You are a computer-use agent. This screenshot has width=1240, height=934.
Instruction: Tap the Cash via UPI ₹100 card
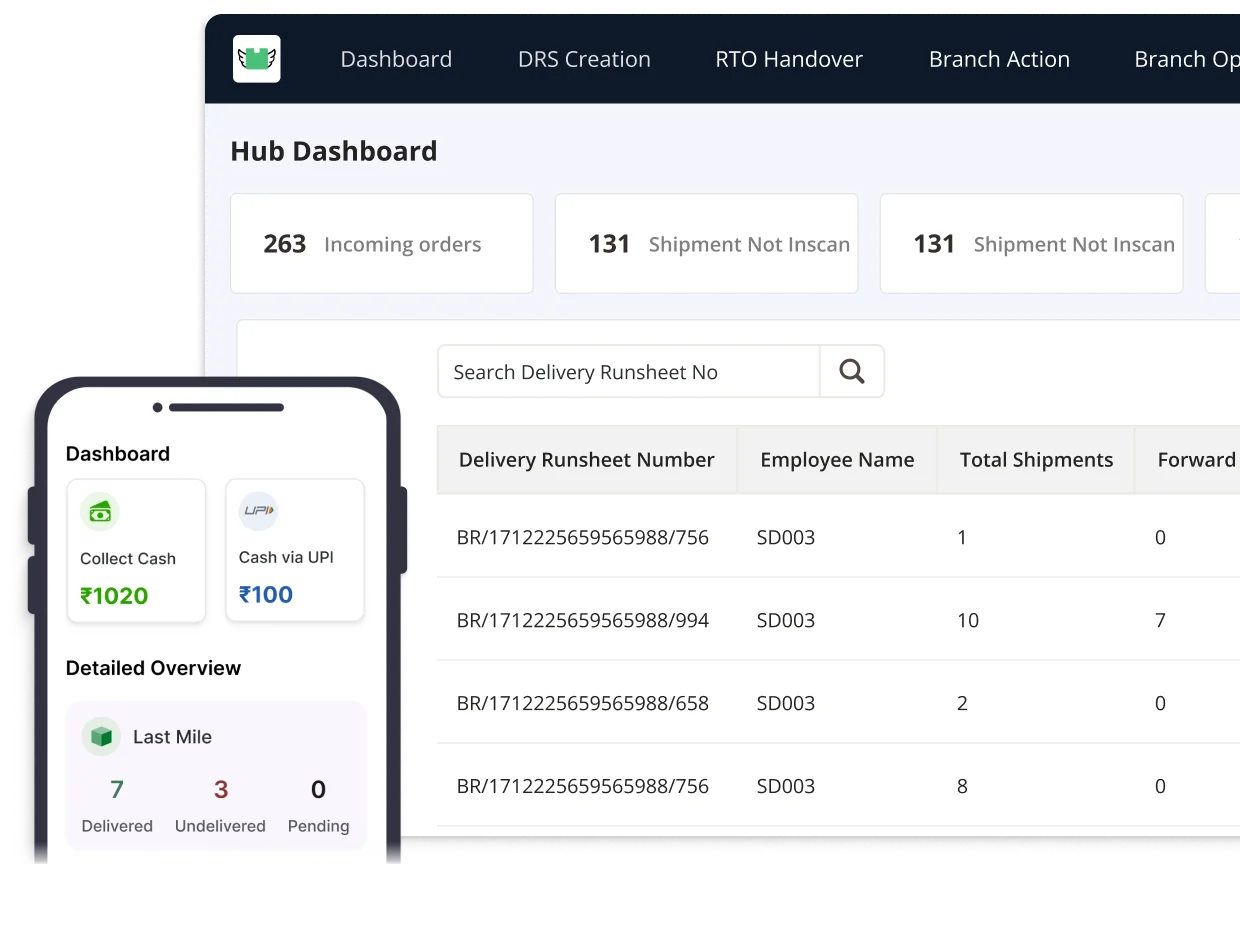point(295,550)
